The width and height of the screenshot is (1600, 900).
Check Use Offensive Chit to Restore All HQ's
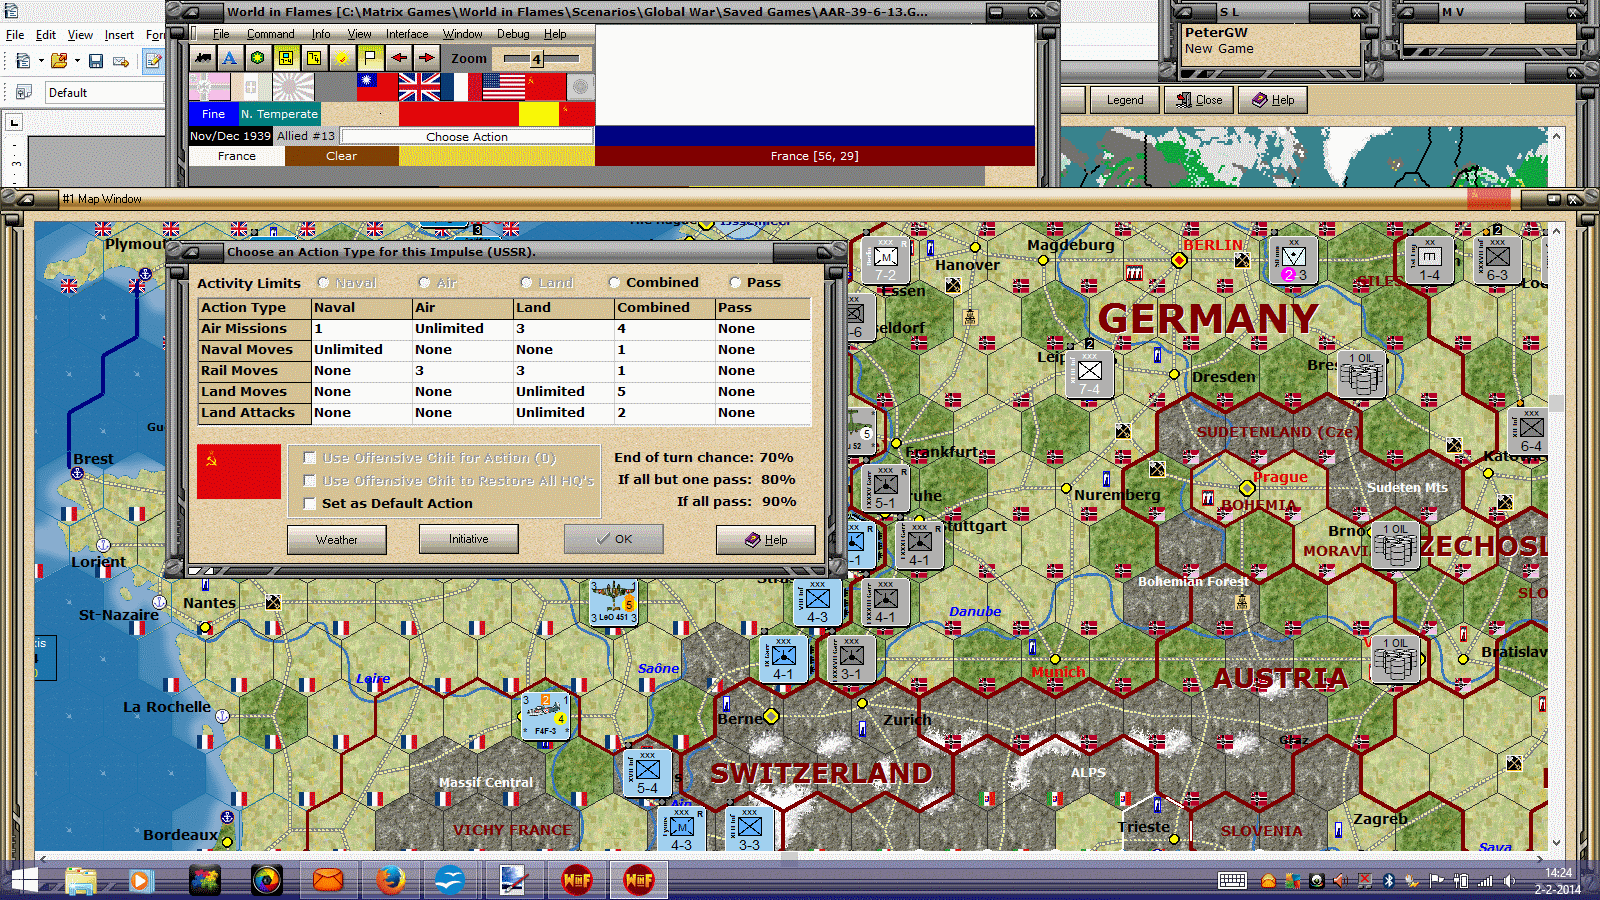[x=310, y=481]
